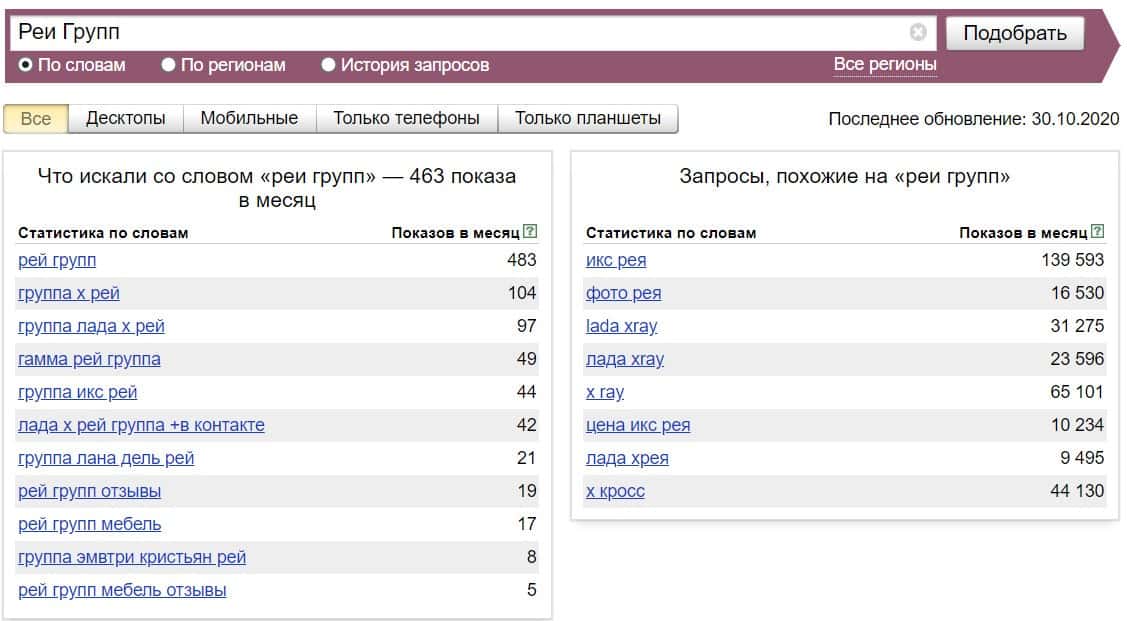1127x621 pixels.
Task: Open the рей групп отзывы query link
Action: [89, 491]
